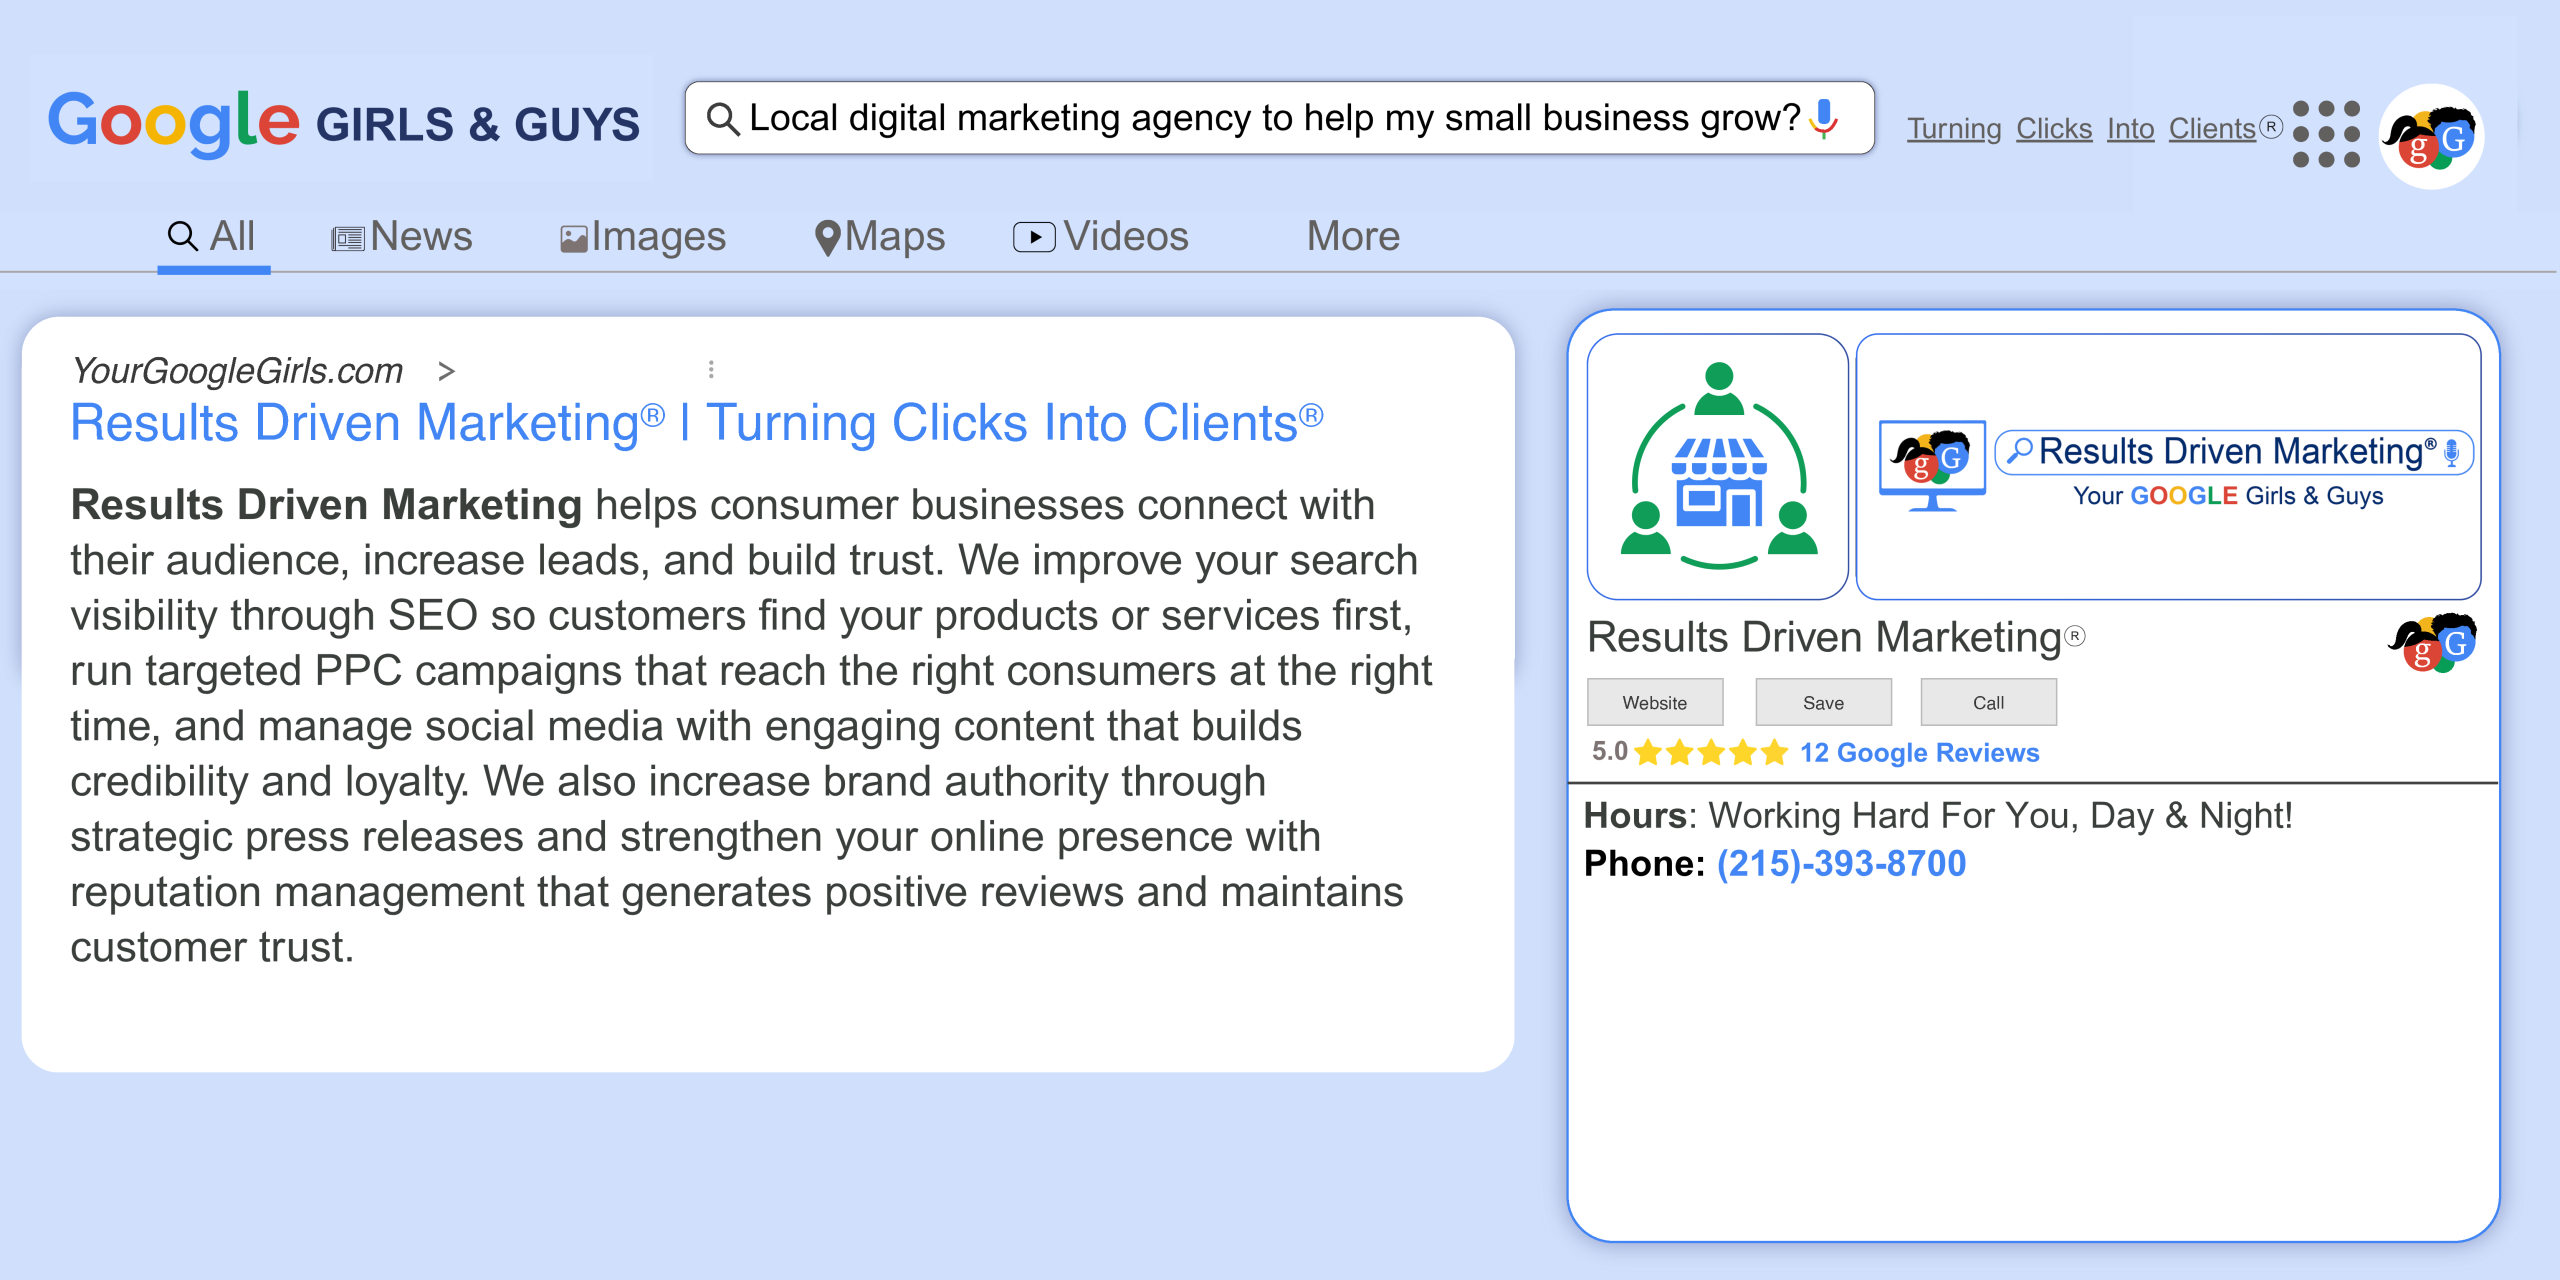Screen dimensions: 2560x1280
Task: Click the Turning link in header
Action: coord(1953,128)
